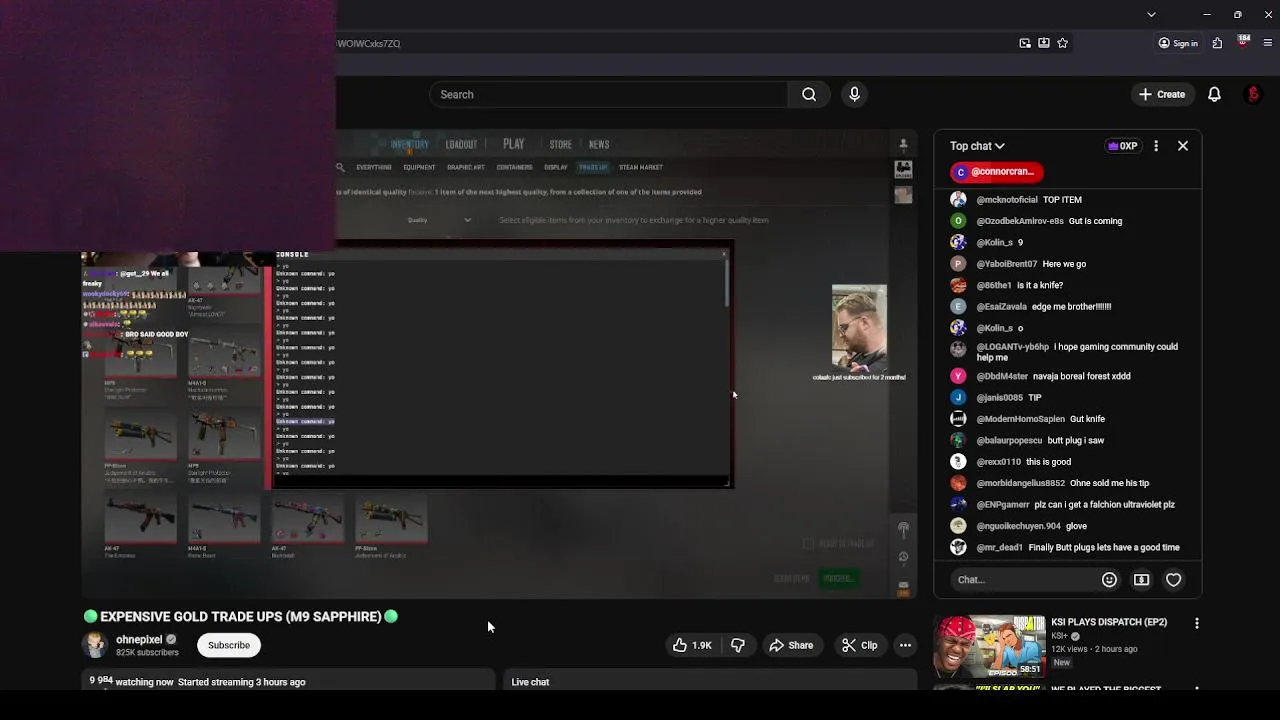This screenshot has height=720, width=1280.
Task: Select the in-game NEWS tab
Action: click(x=599, y=144)
